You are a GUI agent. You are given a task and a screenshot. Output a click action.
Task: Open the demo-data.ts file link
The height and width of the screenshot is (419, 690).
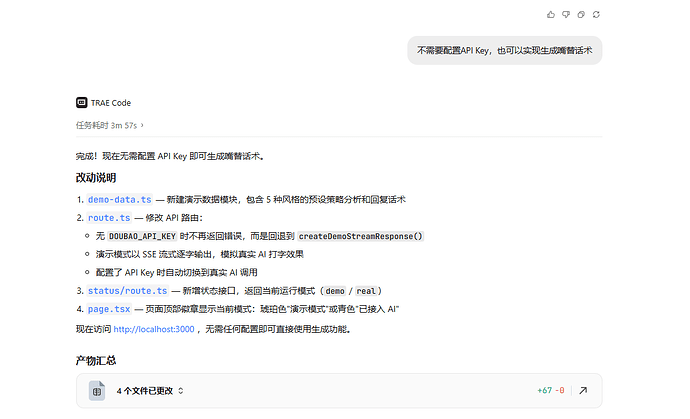coord(119,199)
